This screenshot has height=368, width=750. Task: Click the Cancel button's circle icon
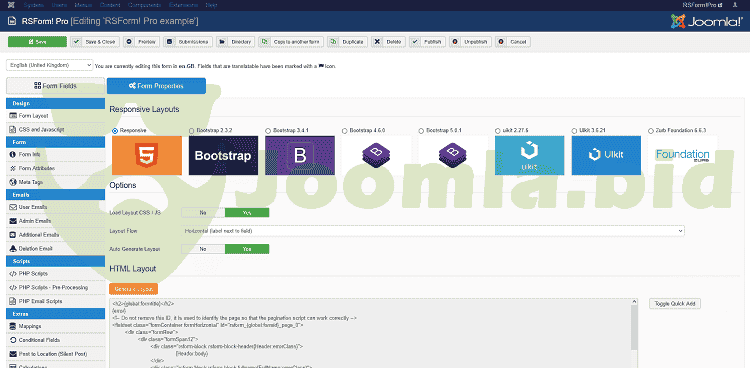(501, 42)
